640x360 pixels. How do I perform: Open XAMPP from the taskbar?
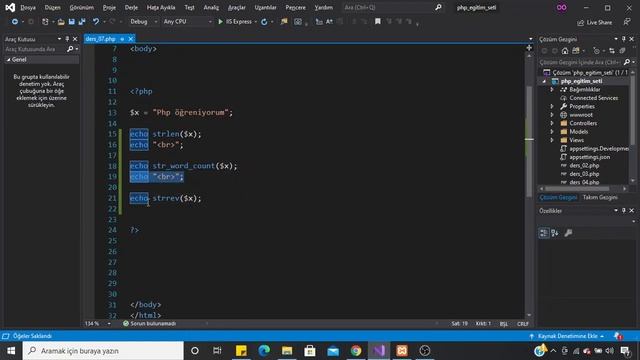pyautogui.click(x=402, y=351)
